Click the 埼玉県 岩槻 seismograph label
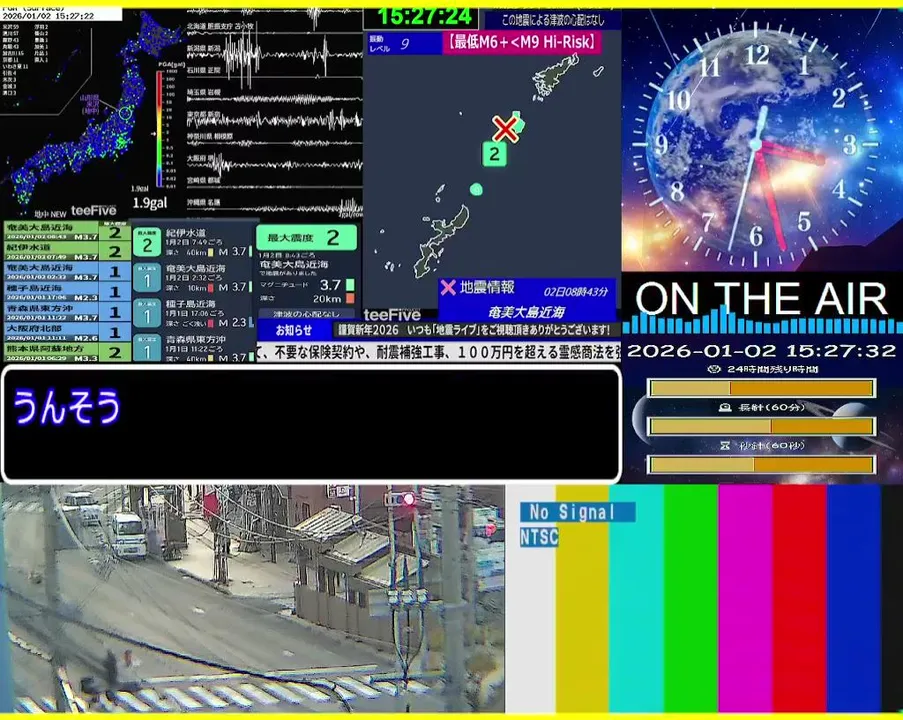 coord(204,92)
